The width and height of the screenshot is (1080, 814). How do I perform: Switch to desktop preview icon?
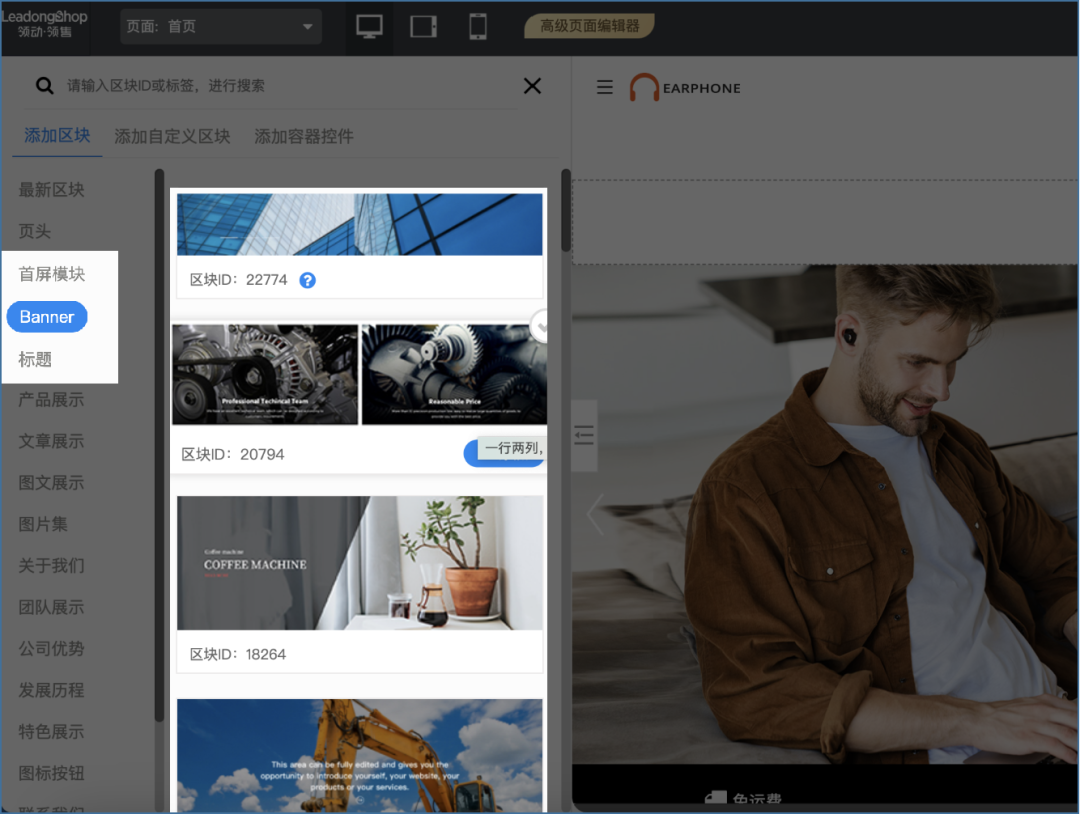point(369,27)
